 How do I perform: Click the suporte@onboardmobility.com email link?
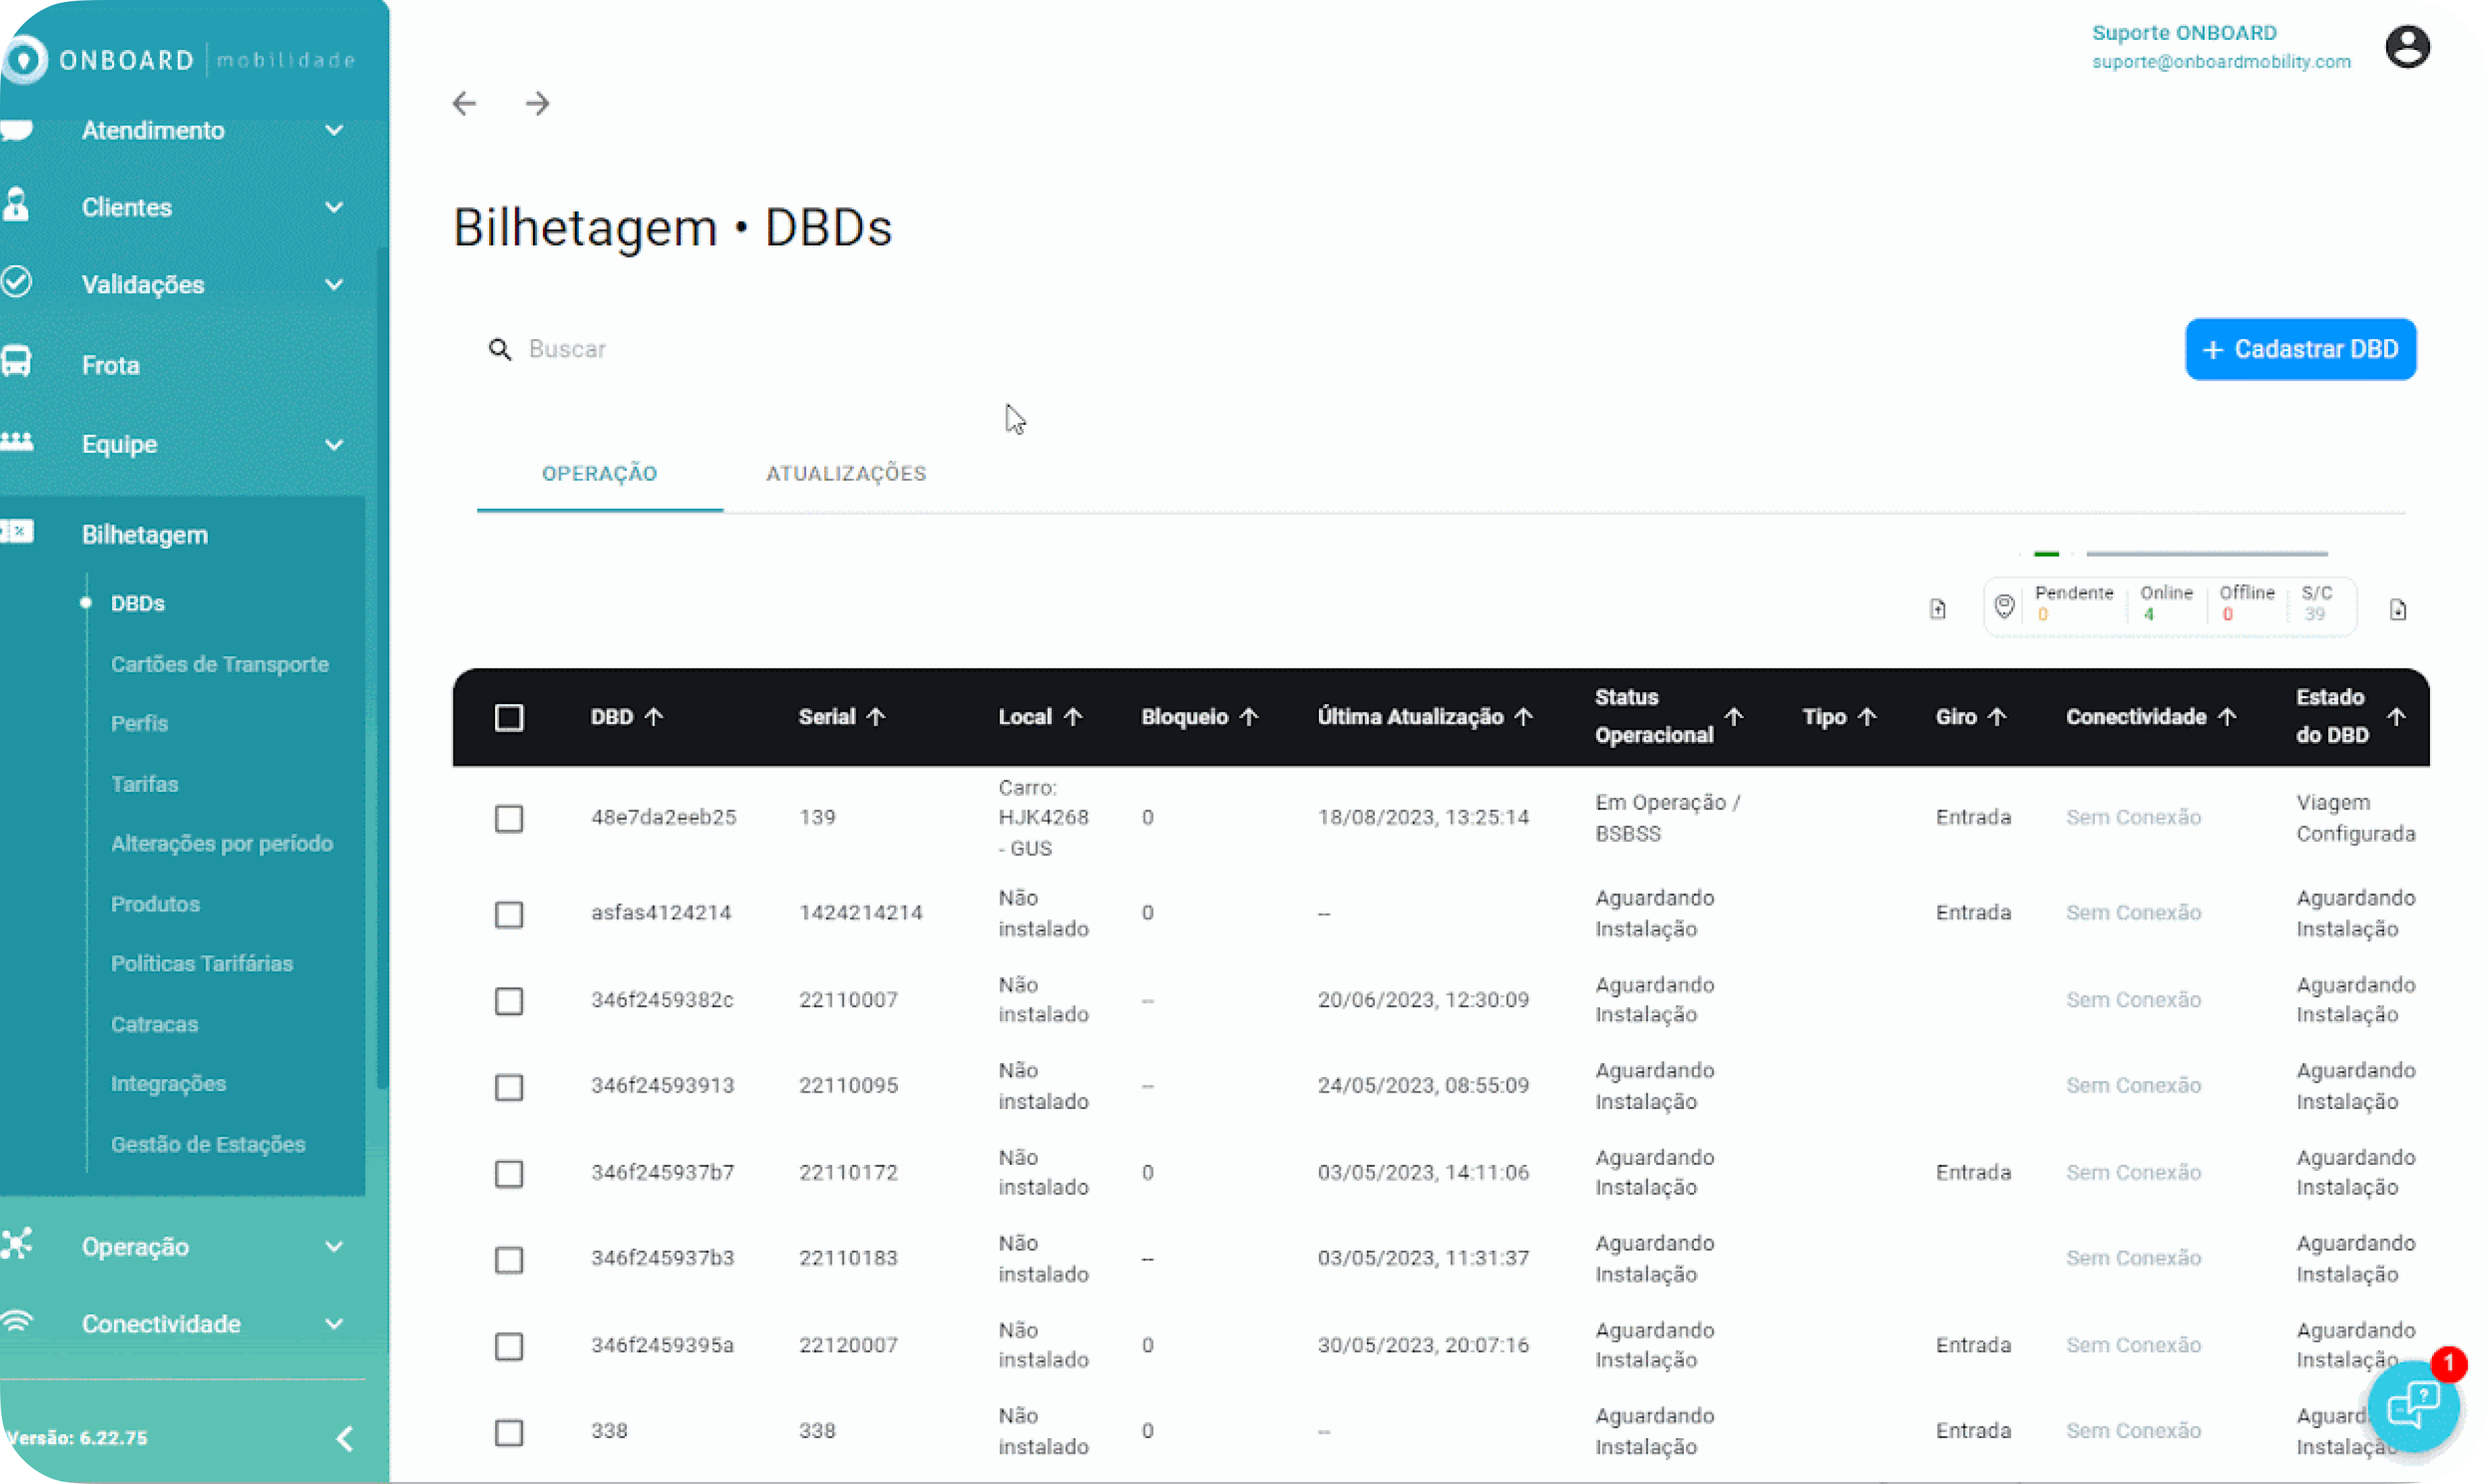click(x=2221, y=62)
